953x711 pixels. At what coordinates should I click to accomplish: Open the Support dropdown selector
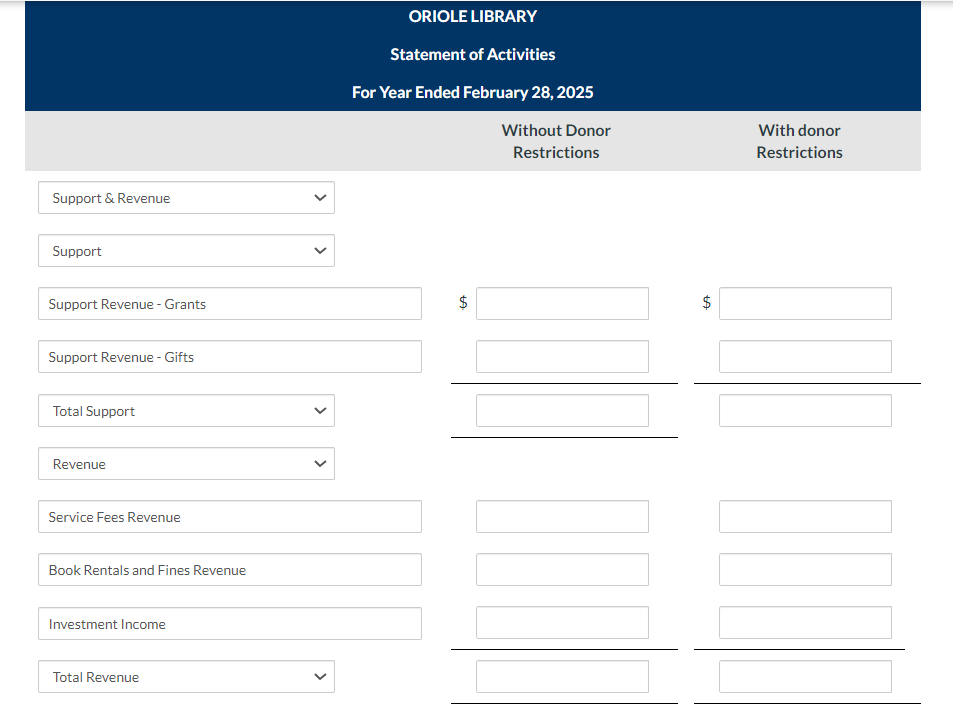186,250
